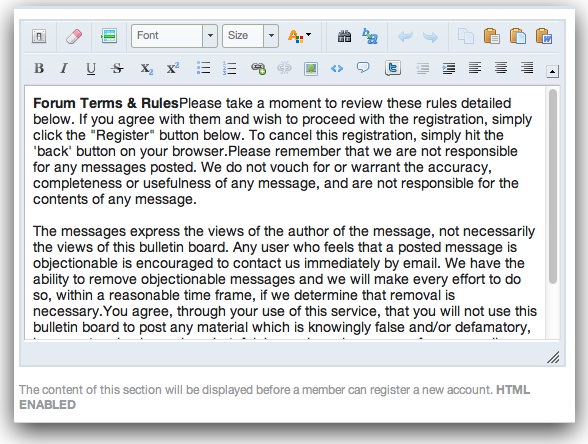Click the insert link icon
This screenshot has width=588, height=444.
(x=258, y=68)
